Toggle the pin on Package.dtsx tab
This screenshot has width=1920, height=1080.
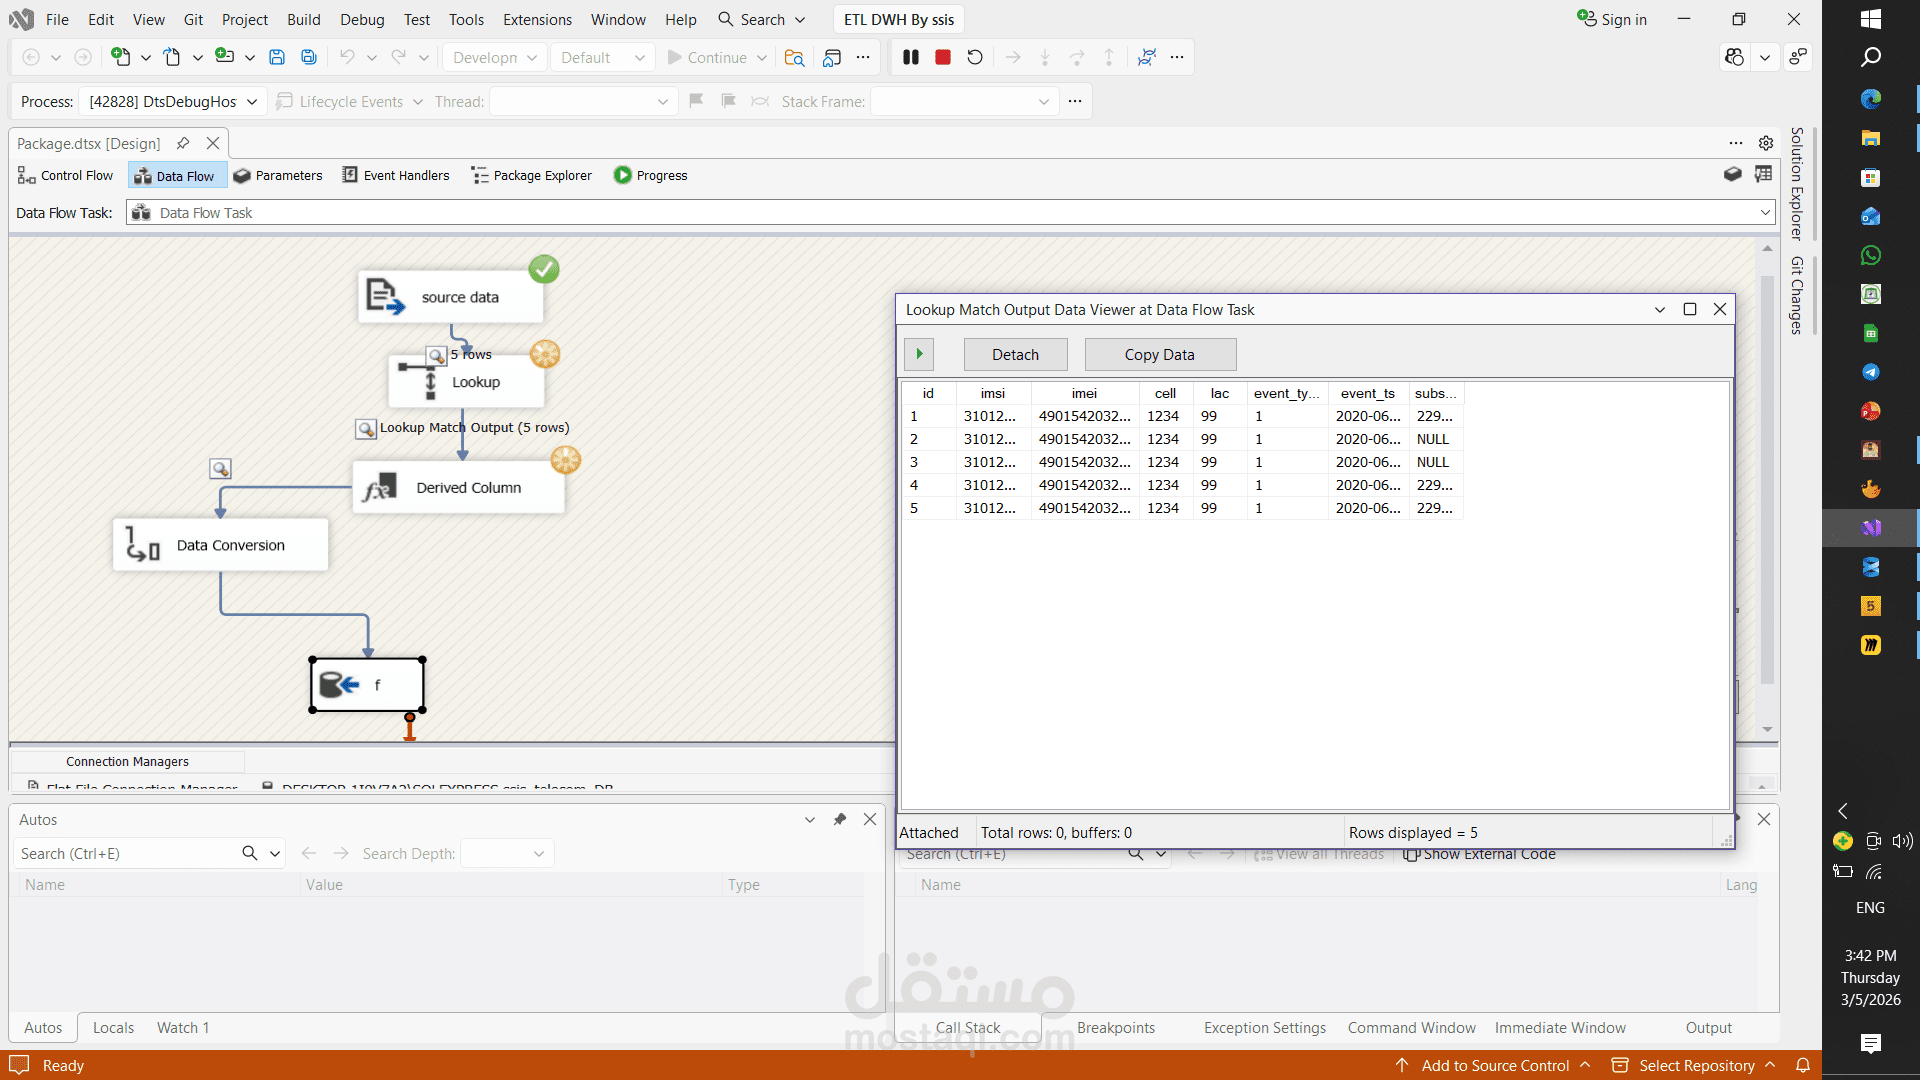point(183,143)
